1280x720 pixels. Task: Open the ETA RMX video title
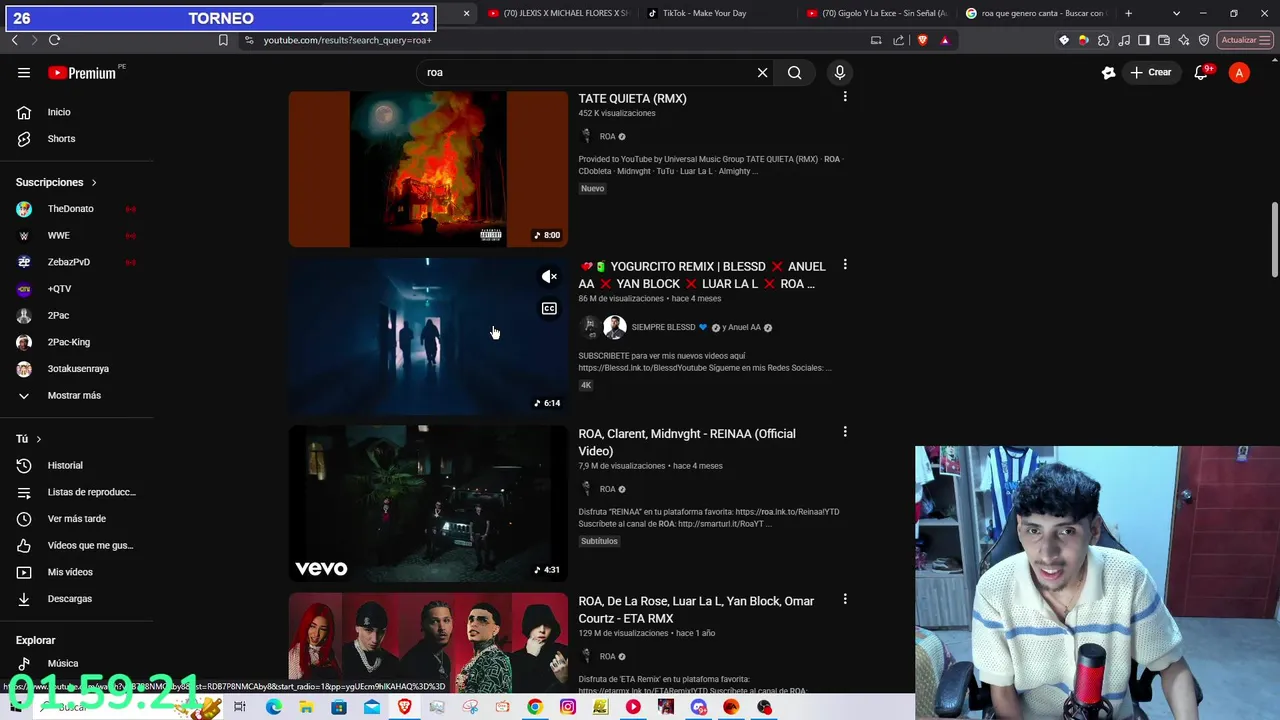click(x=696, y=609)
